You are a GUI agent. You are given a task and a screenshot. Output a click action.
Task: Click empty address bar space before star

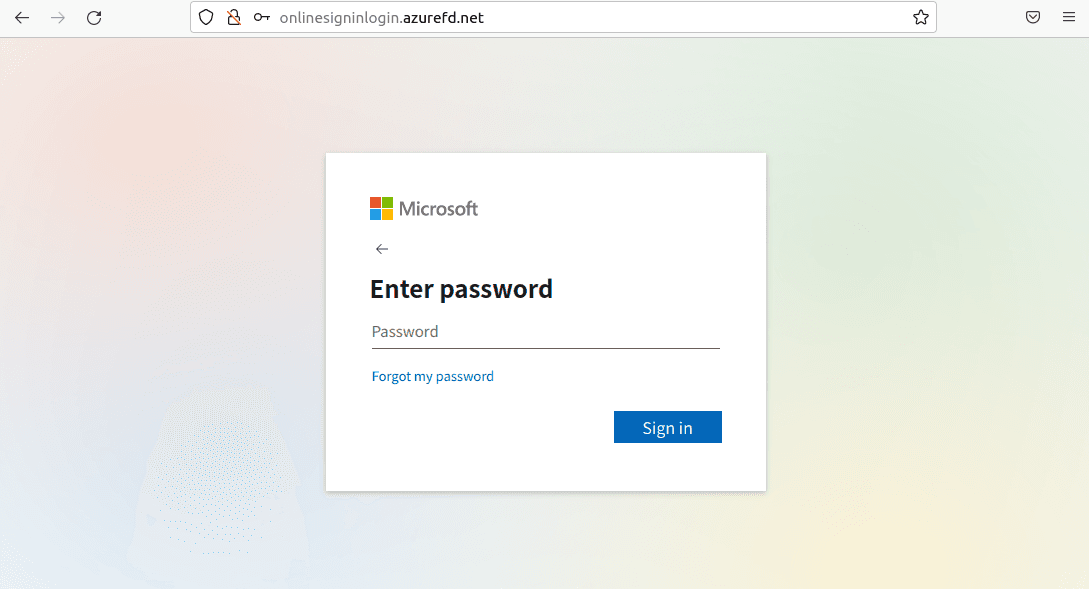(x=695, y=17)
